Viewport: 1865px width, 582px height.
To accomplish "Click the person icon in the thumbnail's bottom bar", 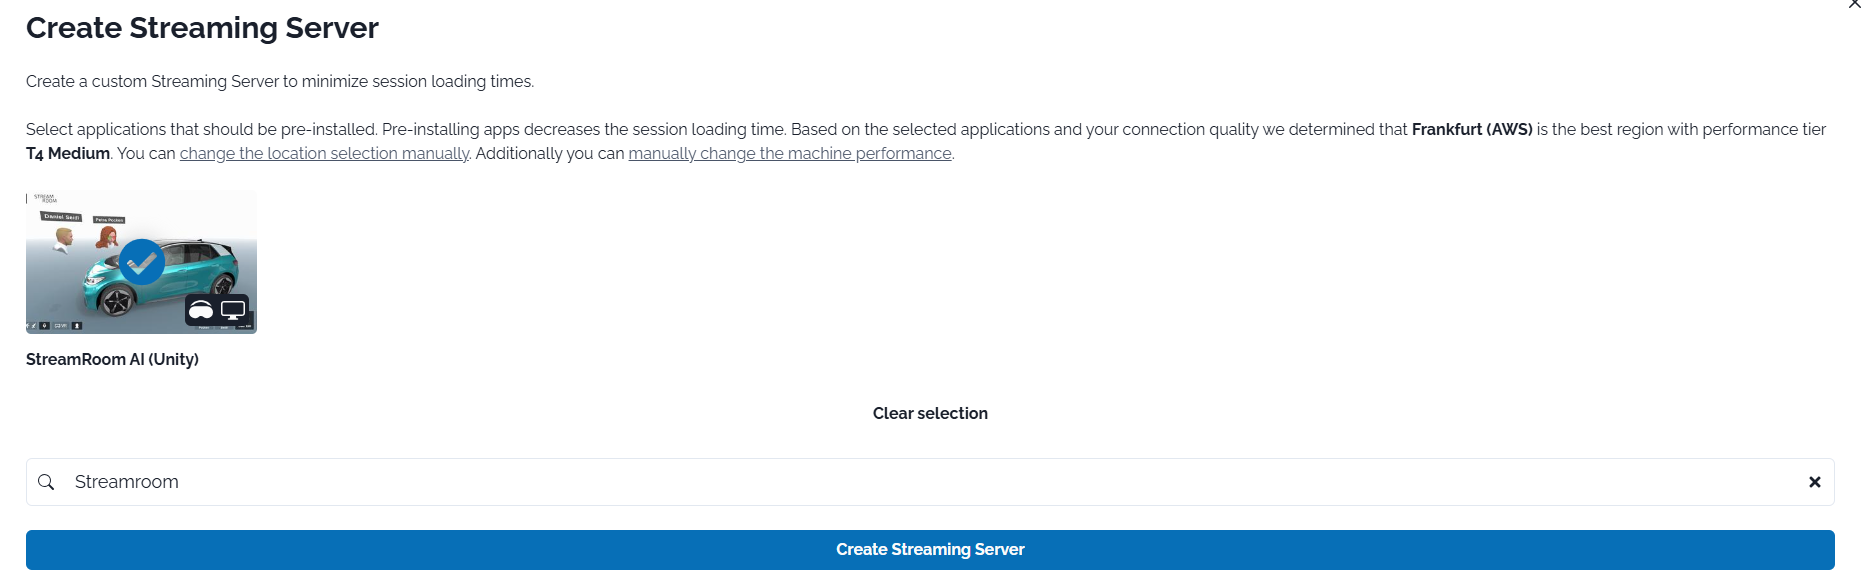I will click(77, 326).
